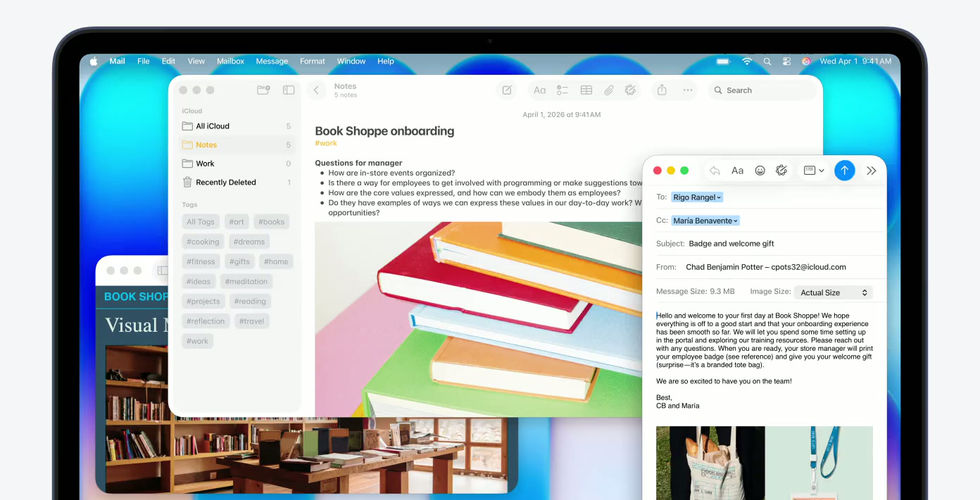Open the Message menu
The width and height of the screenshot is (980, 500).
click(x=272, y=61)
